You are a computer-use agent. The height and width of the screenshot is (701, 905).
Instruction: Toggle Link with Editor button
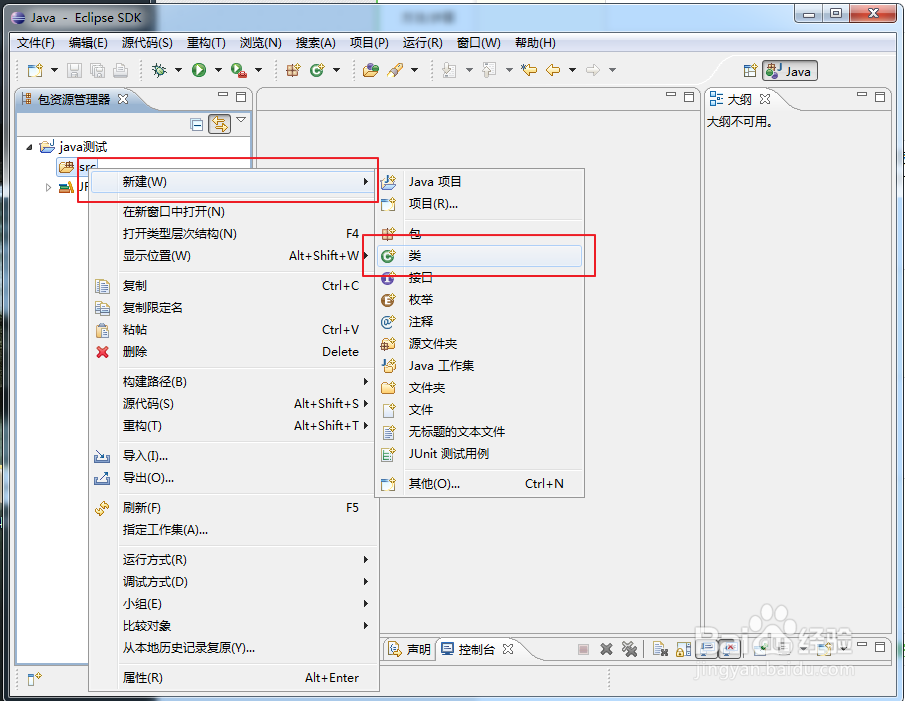click(219, 123)
